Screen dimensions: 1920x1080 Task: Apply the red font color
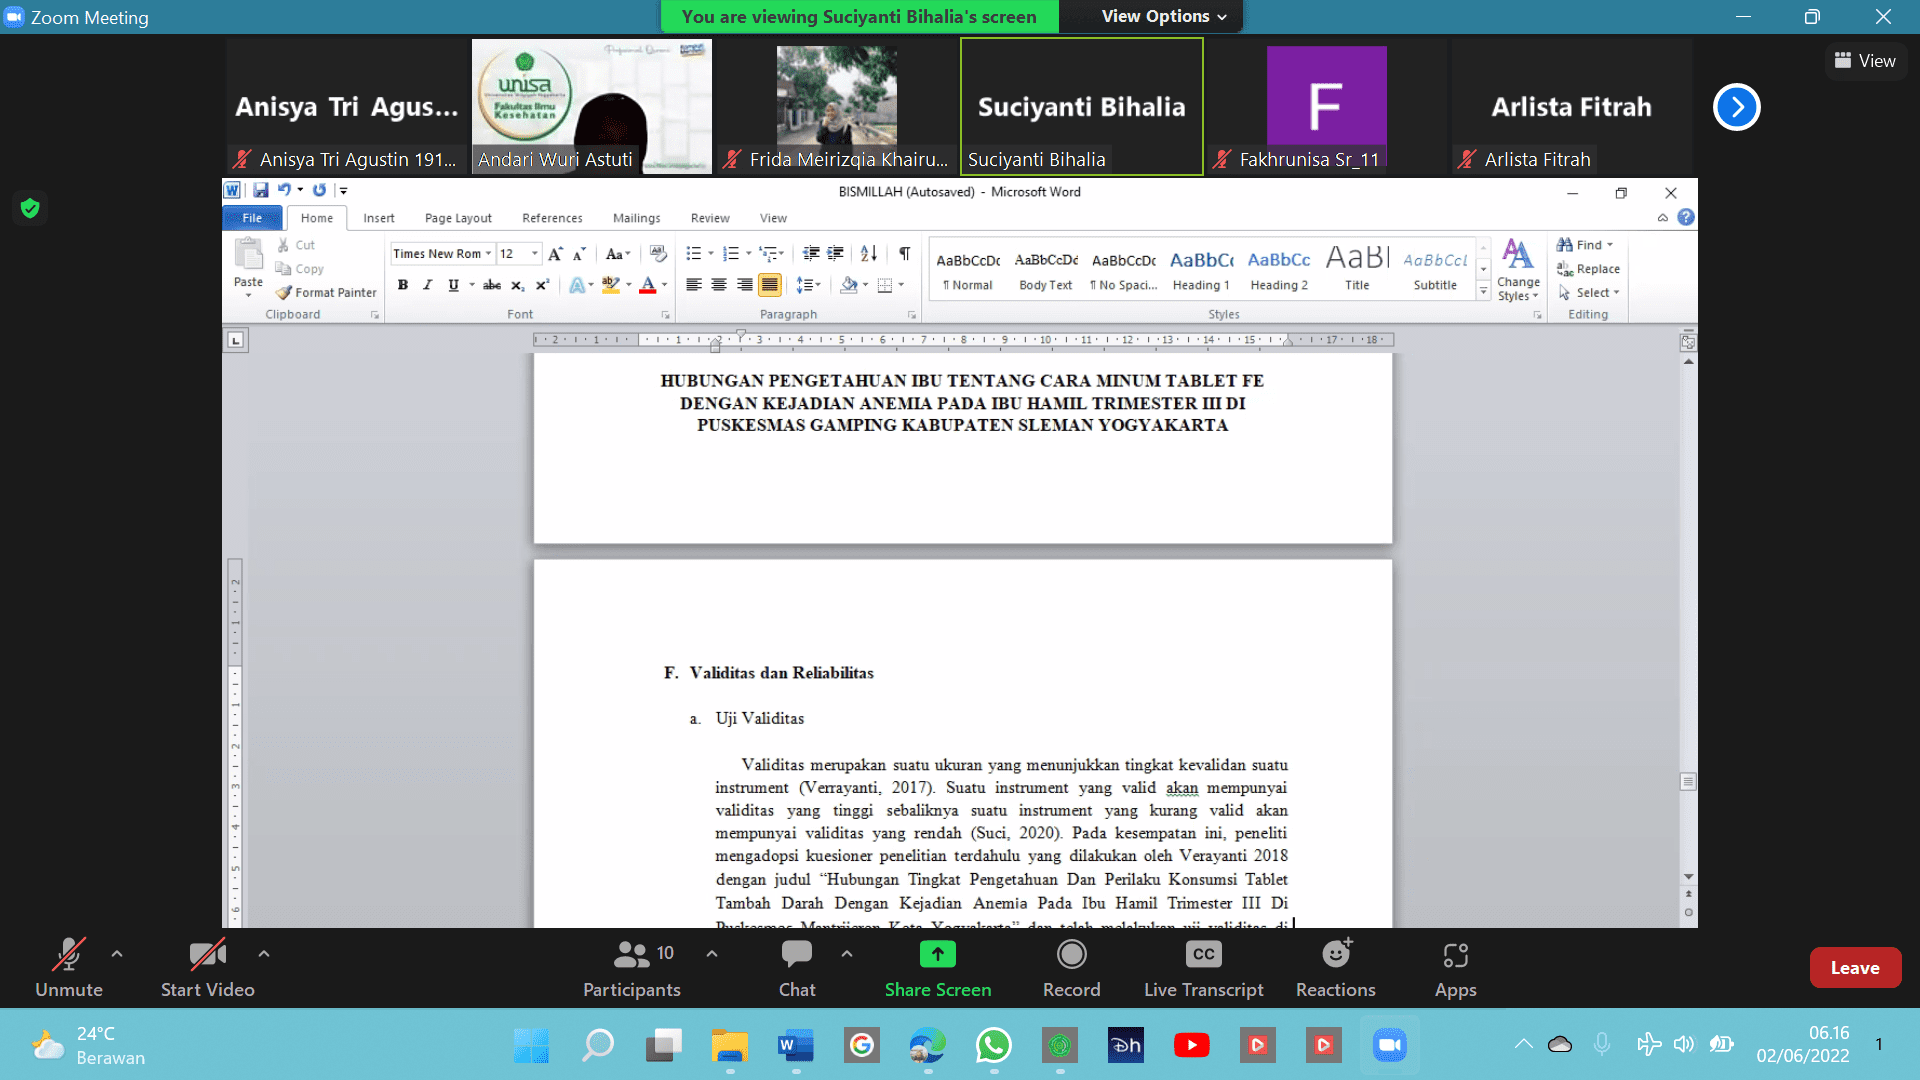point(648,285)
